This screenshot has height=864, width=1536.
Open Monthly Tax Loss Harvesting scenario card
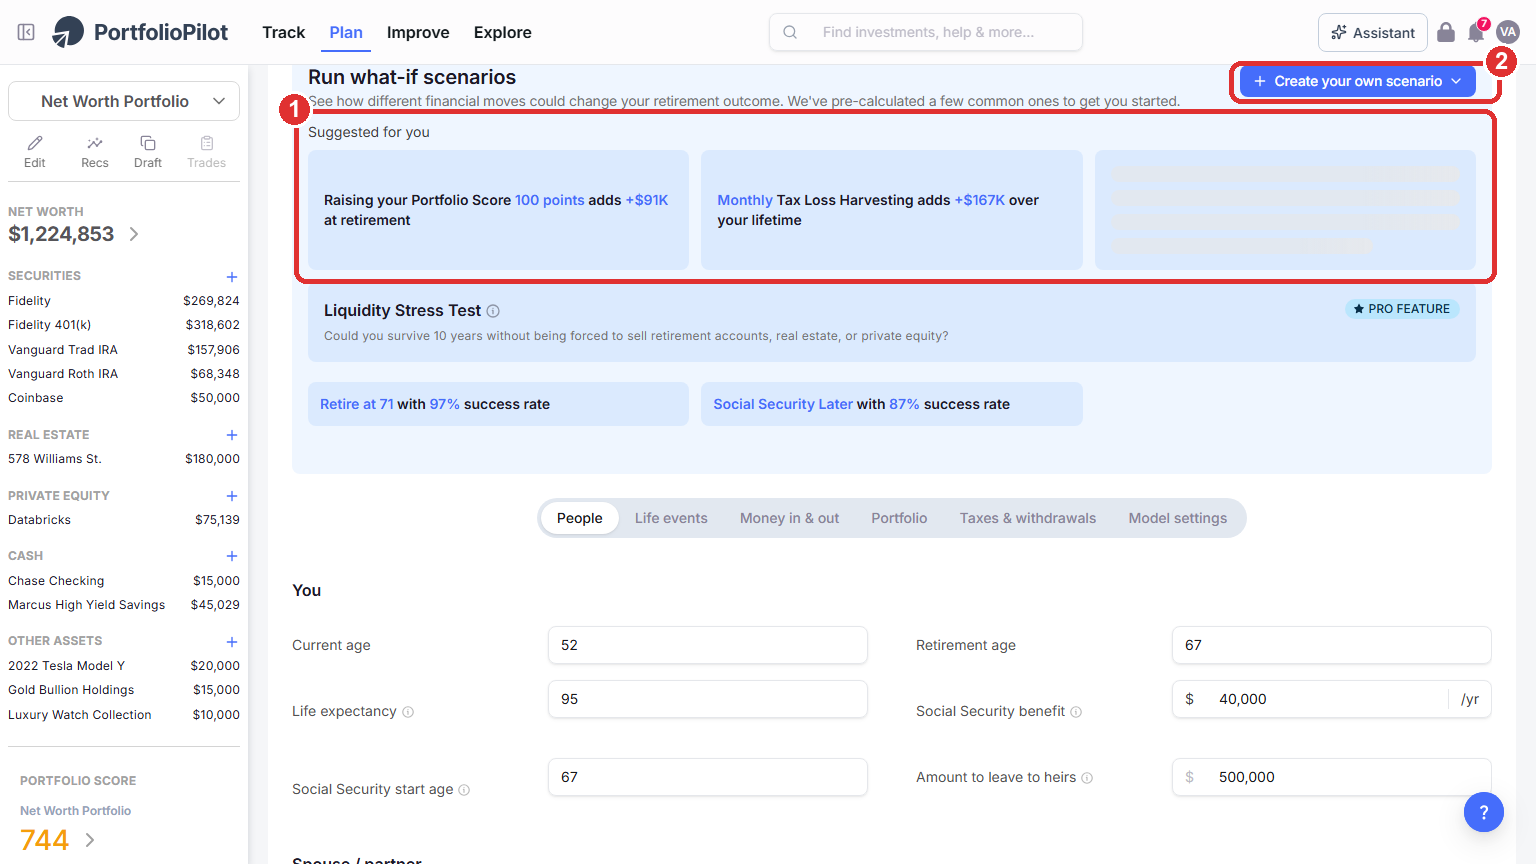click(892, 210)
